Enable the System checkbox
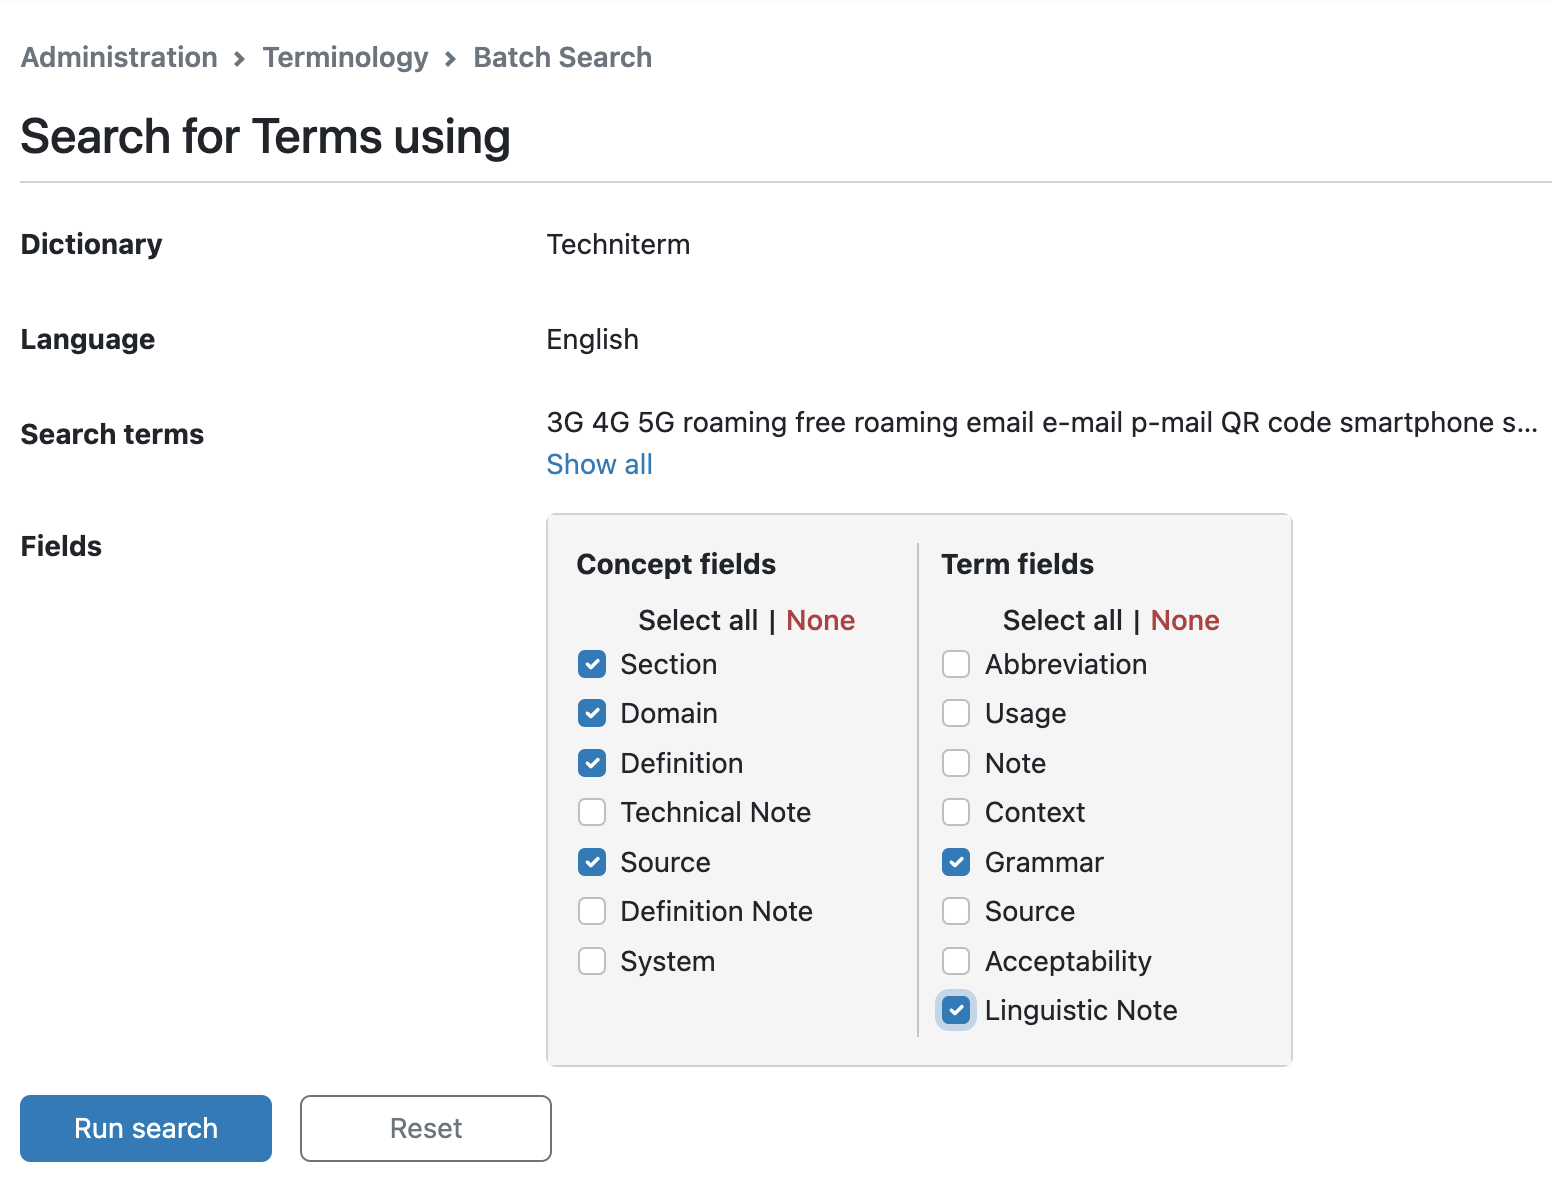 (x=592, y=961)
